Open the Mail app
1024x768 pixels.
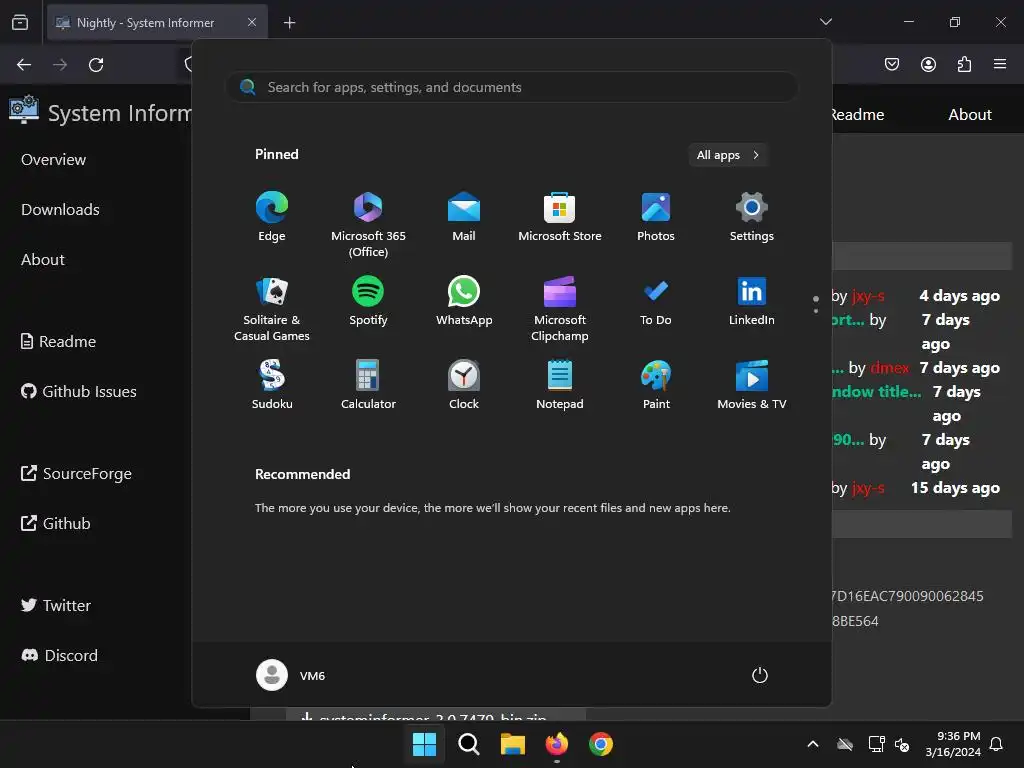(x=464, y=217)
